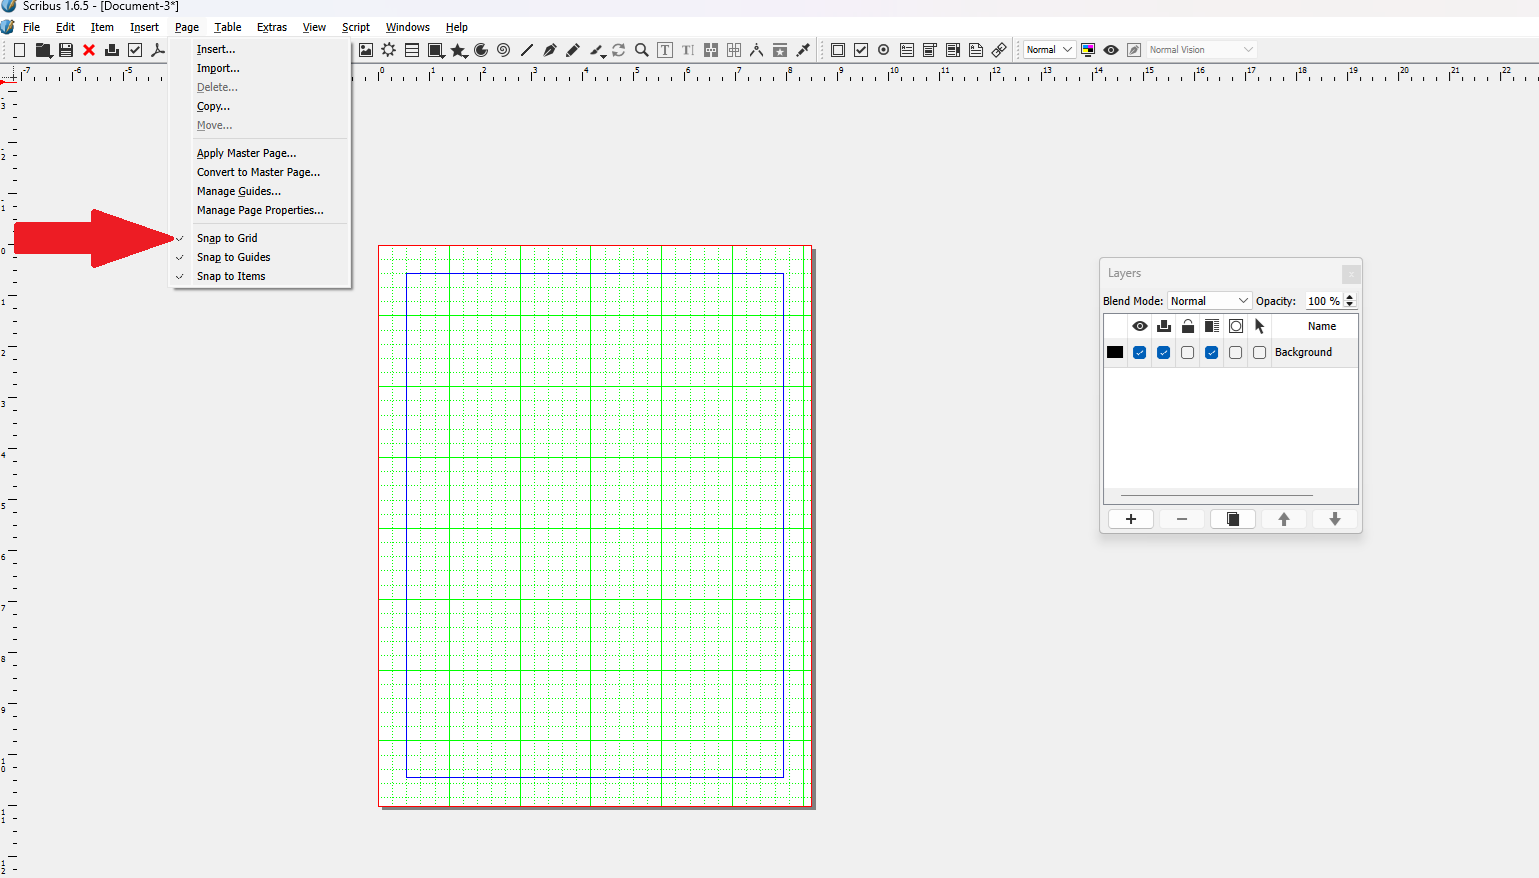Click the Save document icon
Image resolution: width=1539 pixels, height=878 pixels.
pyautogui.click(x=66, y=50)
